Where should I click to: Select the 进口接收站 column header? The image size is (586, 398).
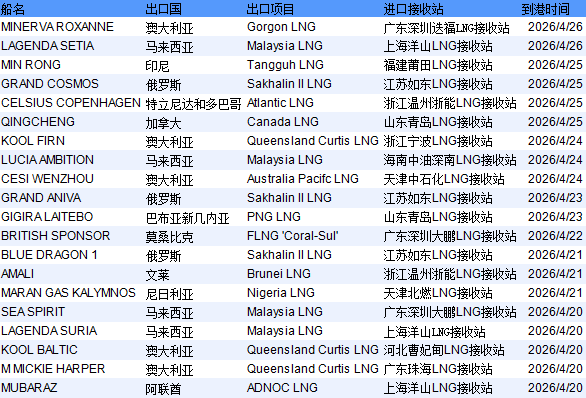(x=413, y=9)
